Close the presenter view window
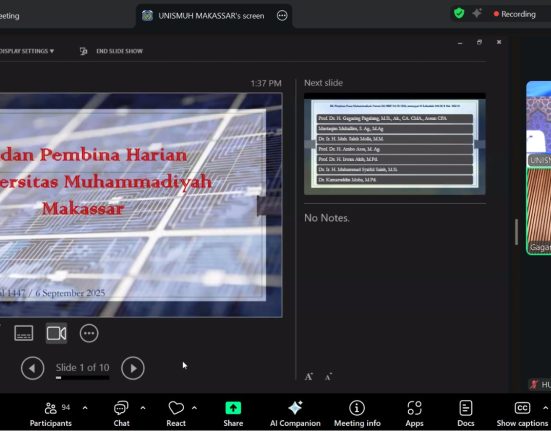The image size is (551, 431). [499, 42]
